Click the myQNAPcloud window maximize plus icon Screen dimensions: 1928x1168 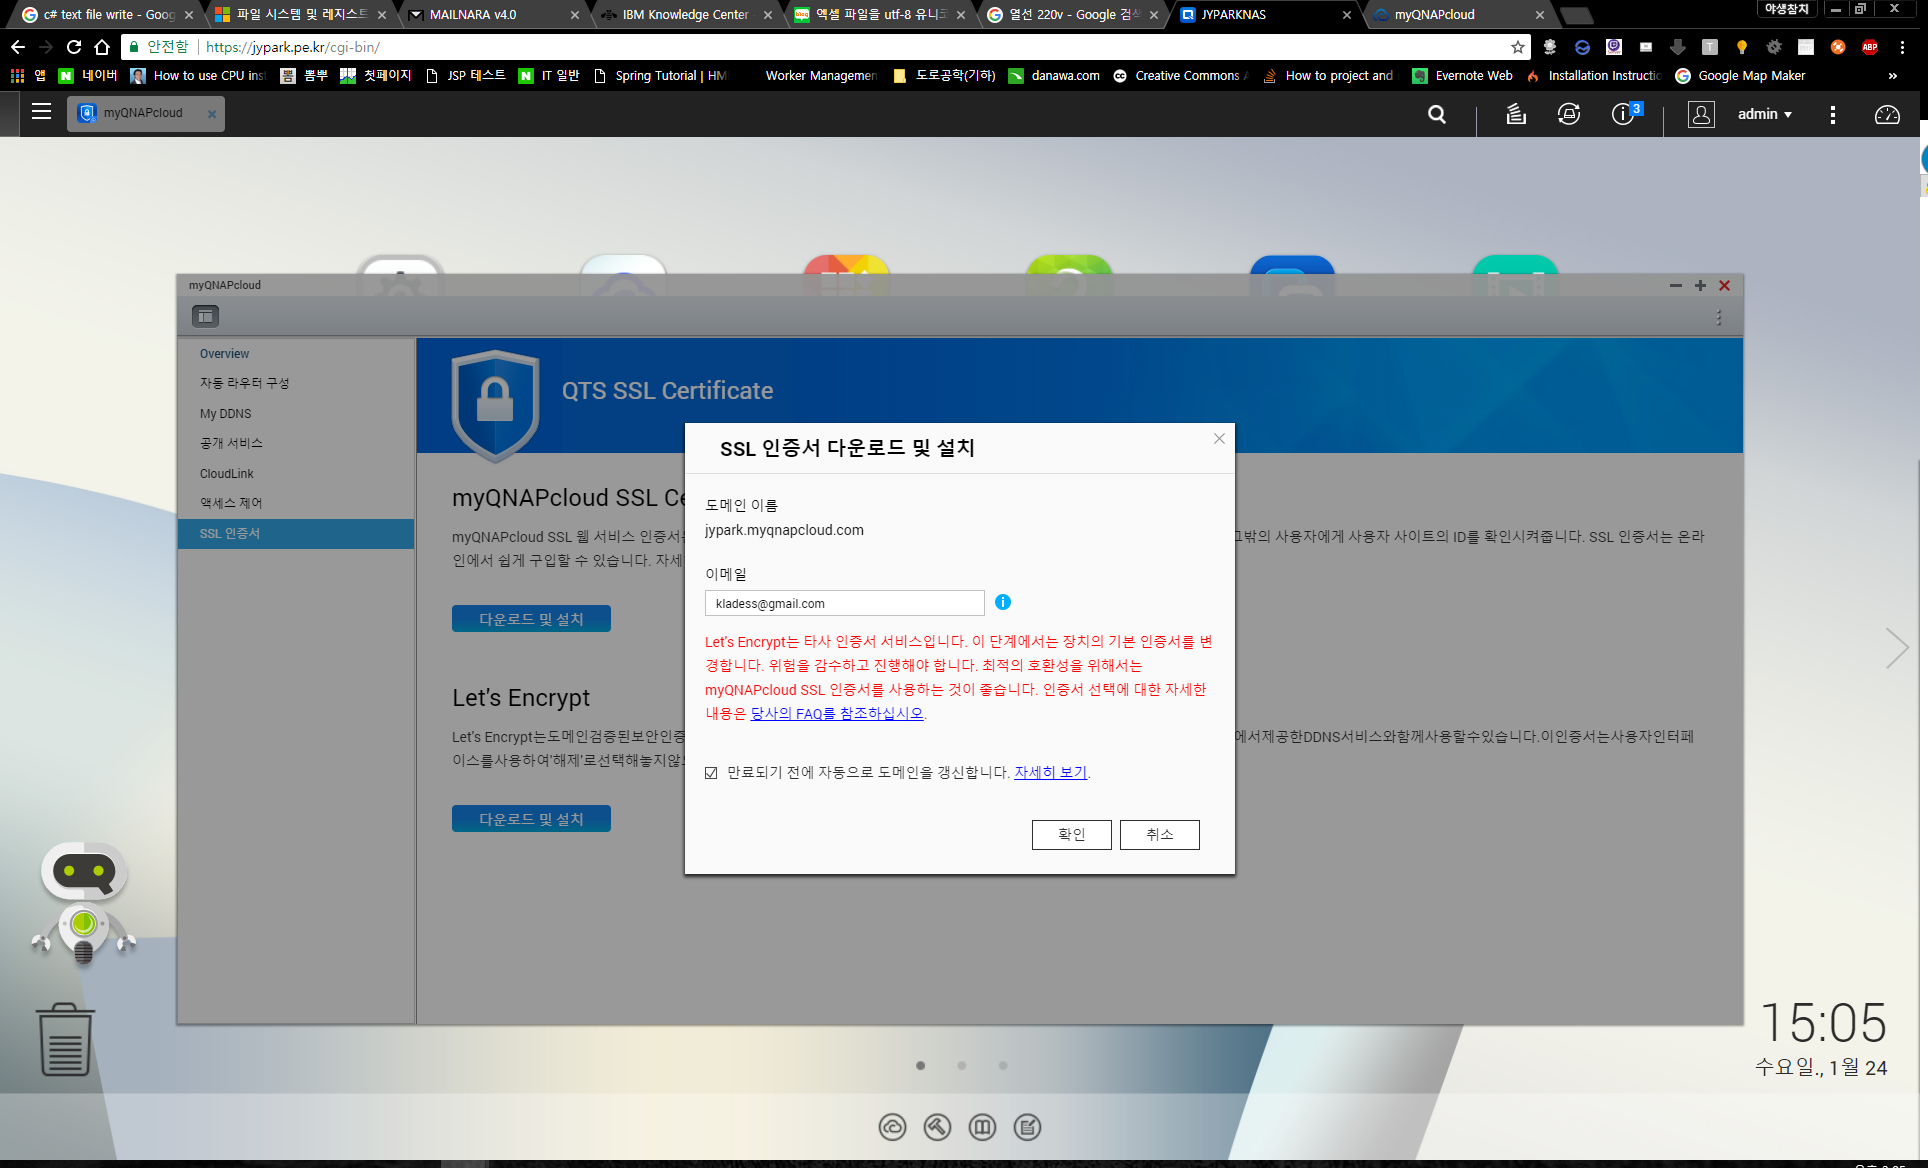[1700, 285]
